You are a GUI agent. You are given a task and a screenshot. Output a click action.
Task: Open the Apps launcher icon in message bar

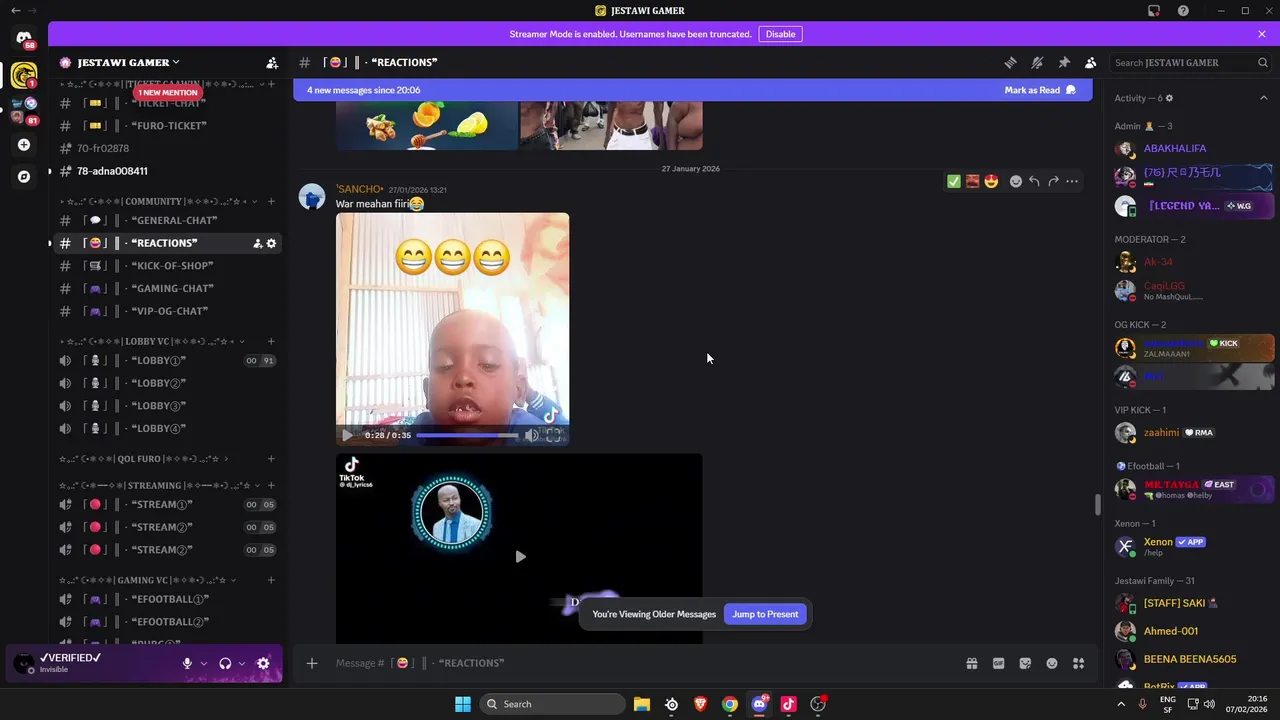[1079, 663]
